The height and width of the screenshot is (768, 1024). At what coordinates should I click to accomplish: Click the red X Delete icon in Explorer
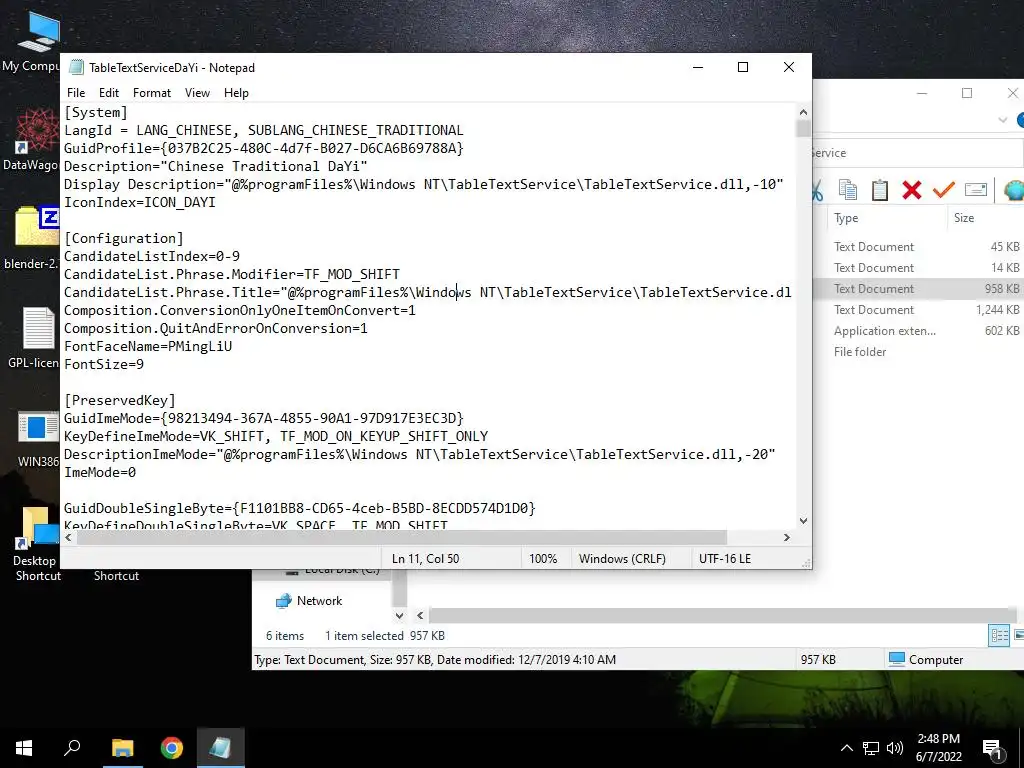[x=912, y=190]
